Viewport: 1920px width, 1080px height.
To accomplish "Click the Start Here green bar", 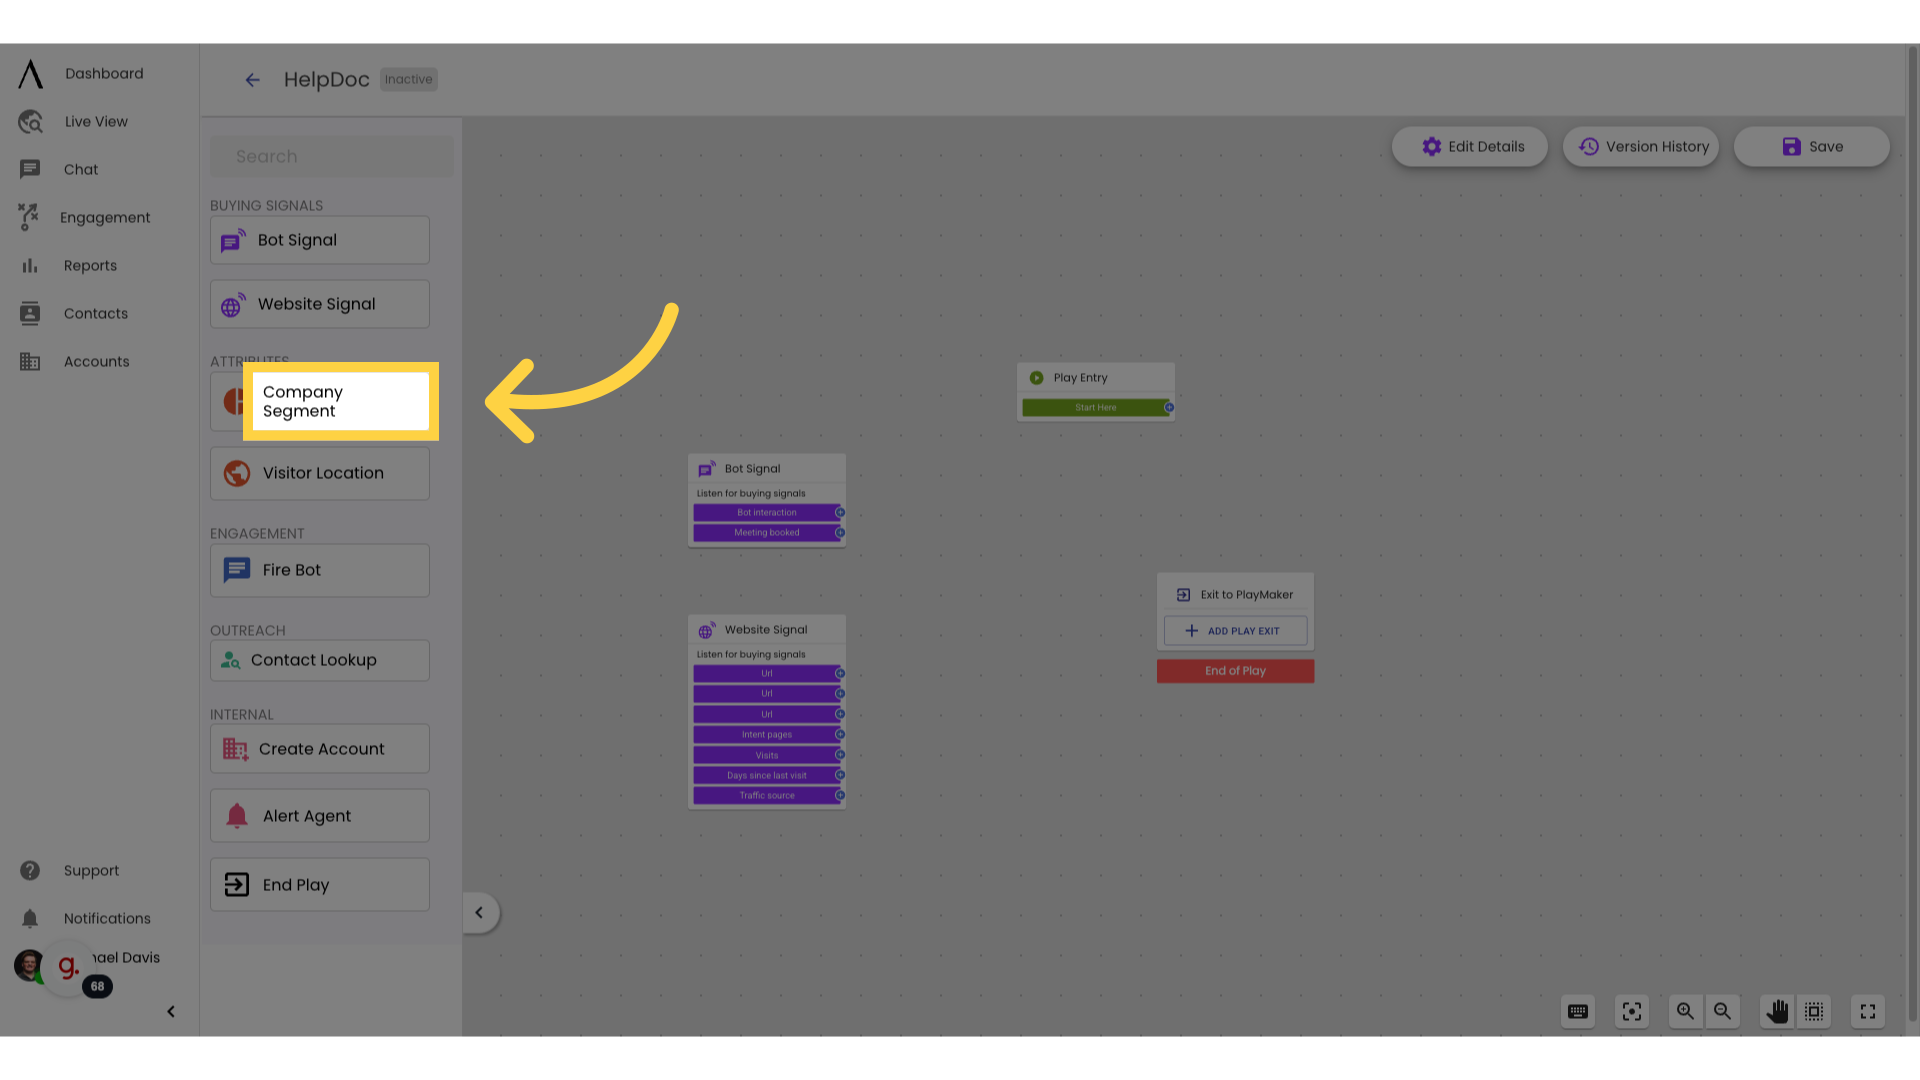I will tap(1096, 408).
